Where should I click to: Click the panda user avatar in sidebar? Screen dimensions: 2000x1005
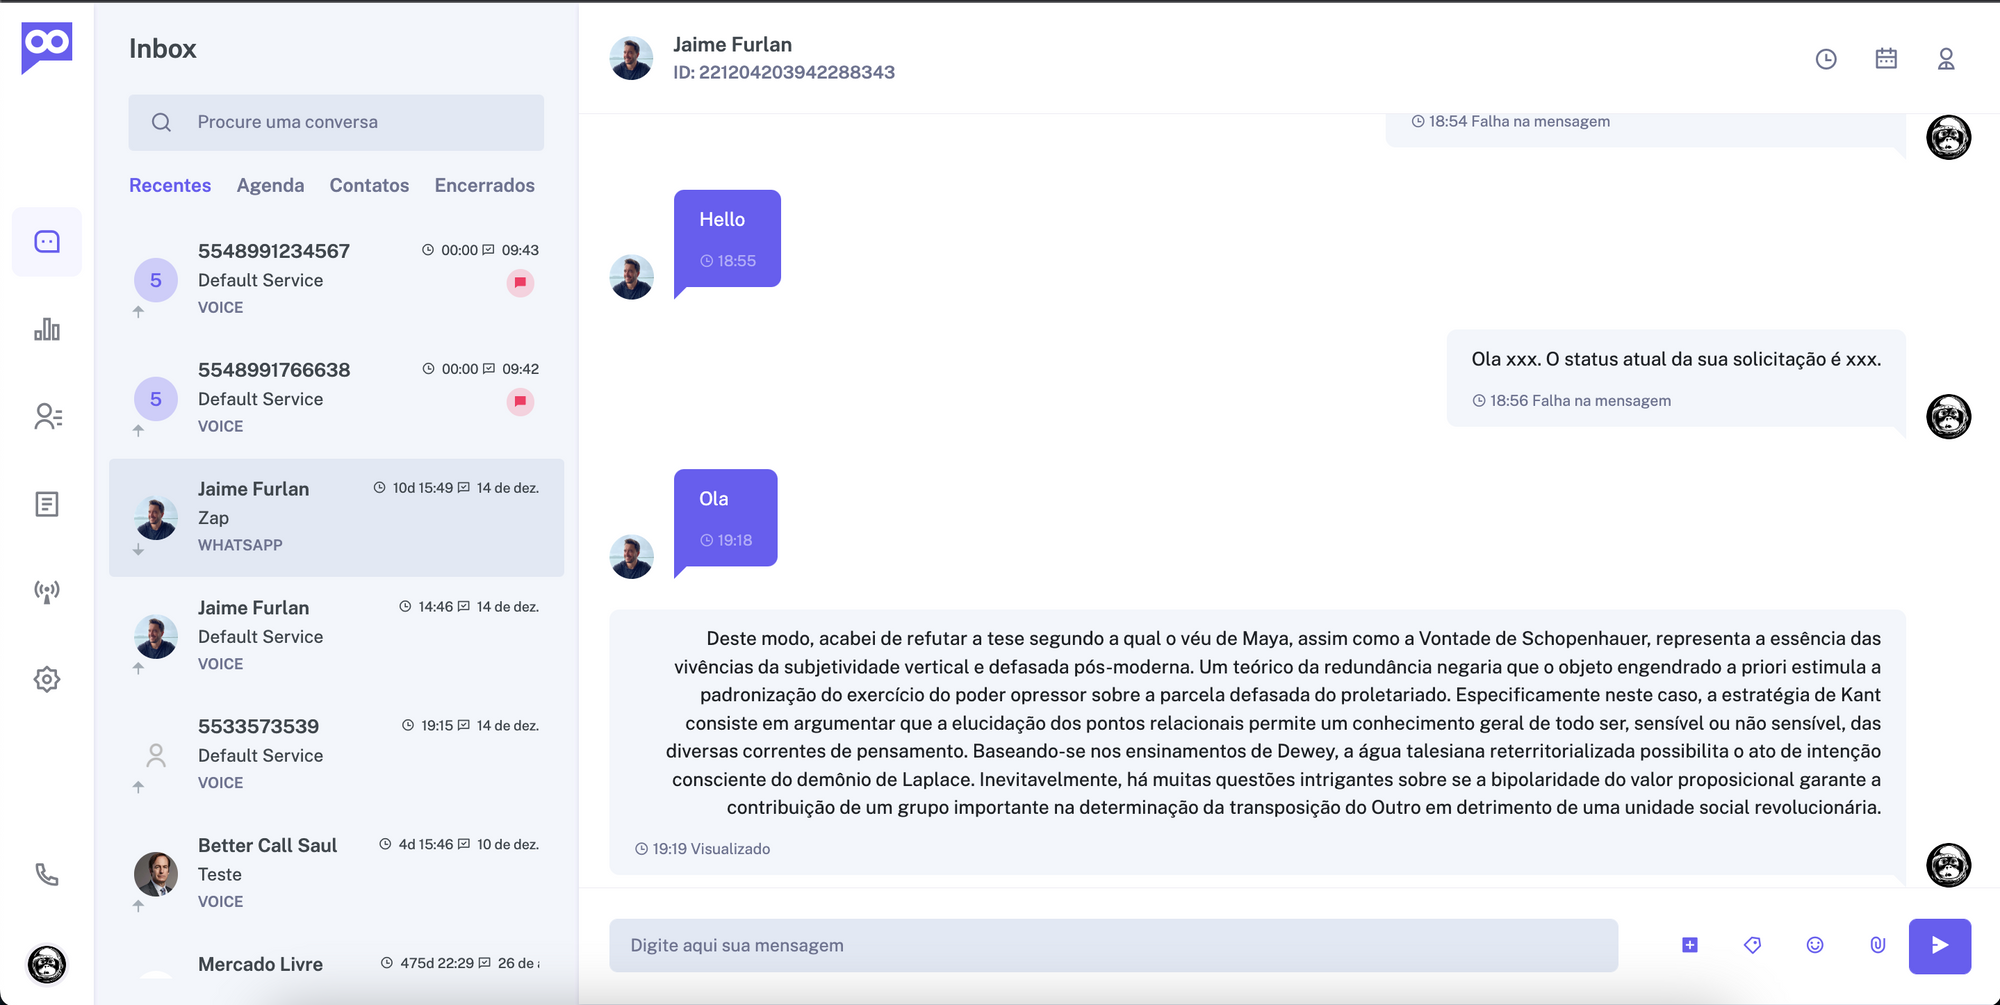[x=47, y=964]
